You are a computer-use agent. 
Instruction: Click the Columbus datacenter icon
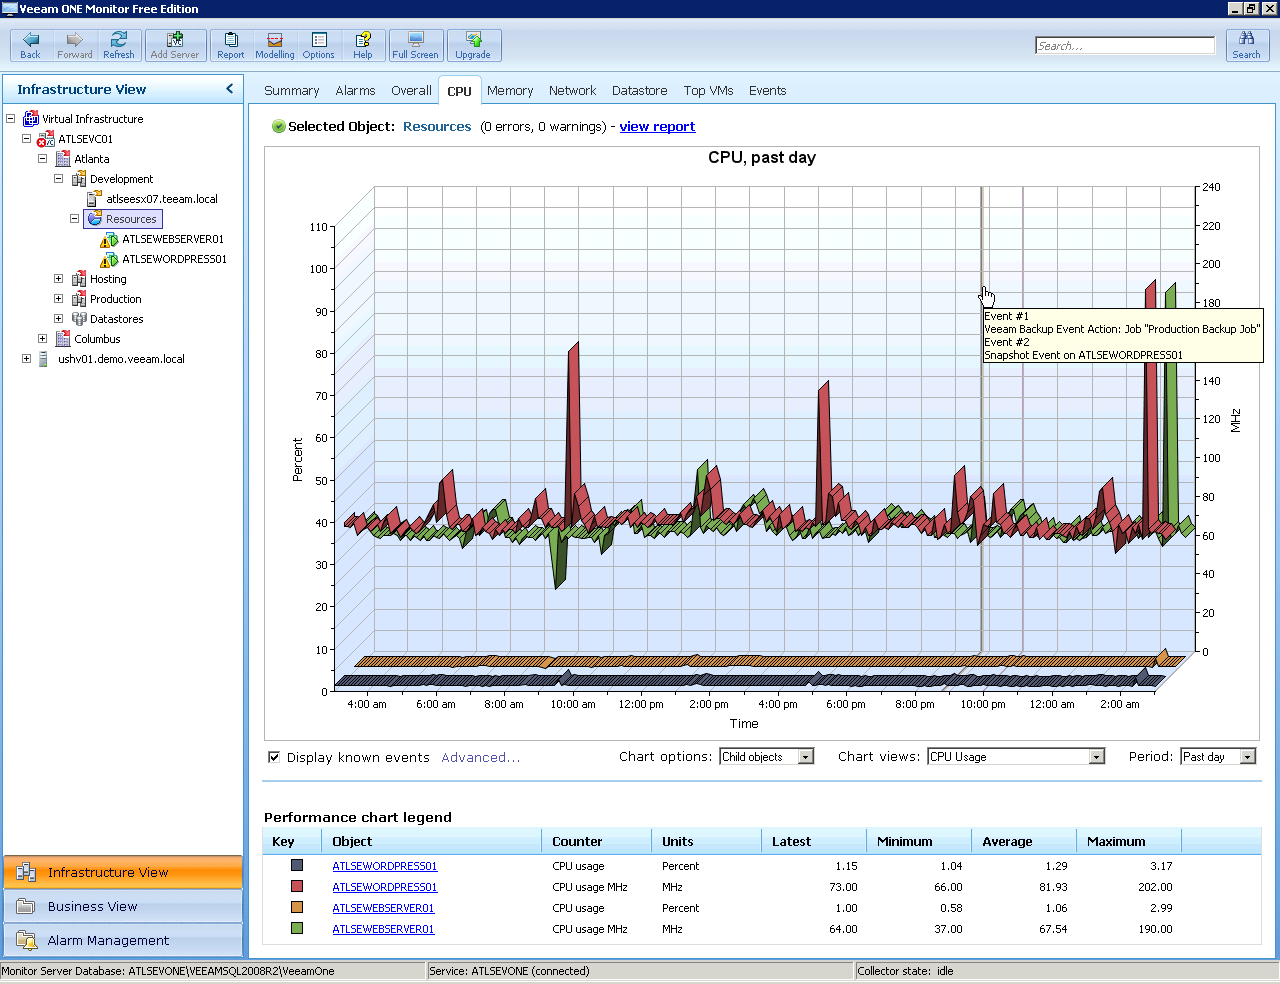coord(63,339)
